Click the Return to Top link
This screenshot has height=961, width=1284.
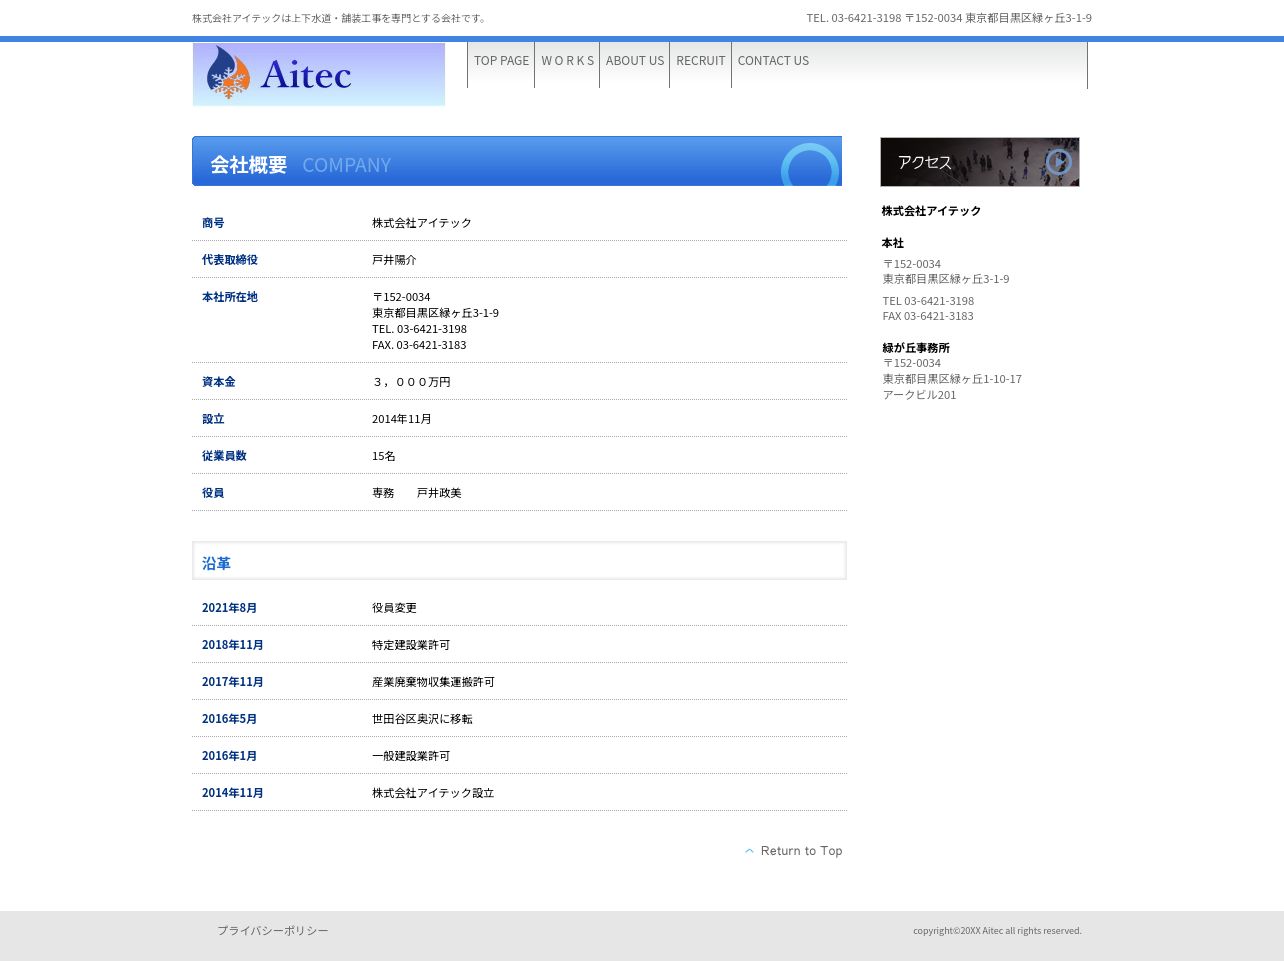tap(794, 851)
